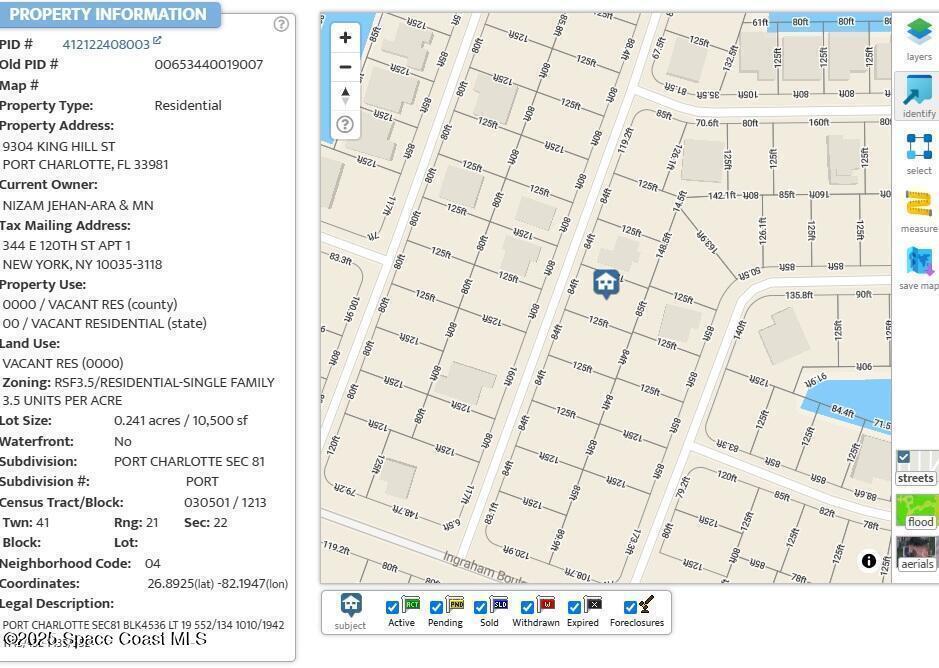
Task: Activate the measure tool
Action: coord(918,211)
